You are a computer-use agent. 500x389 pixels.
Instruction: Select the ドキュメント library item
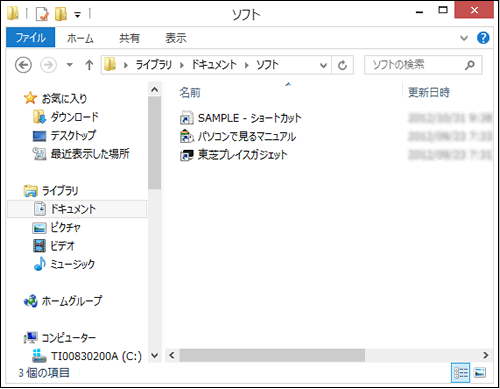click(x=77, y=209)
